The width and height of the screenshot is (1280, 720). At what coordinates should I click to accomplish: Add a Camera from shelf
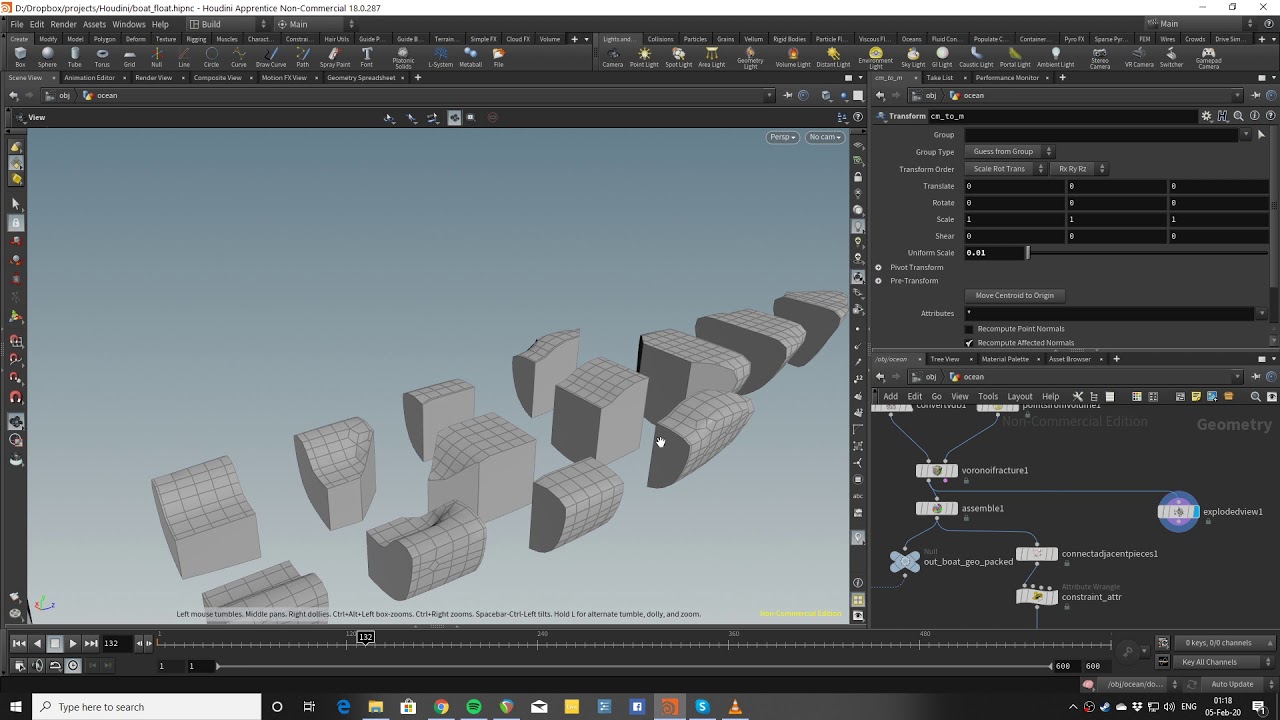[x=612, y=58]
